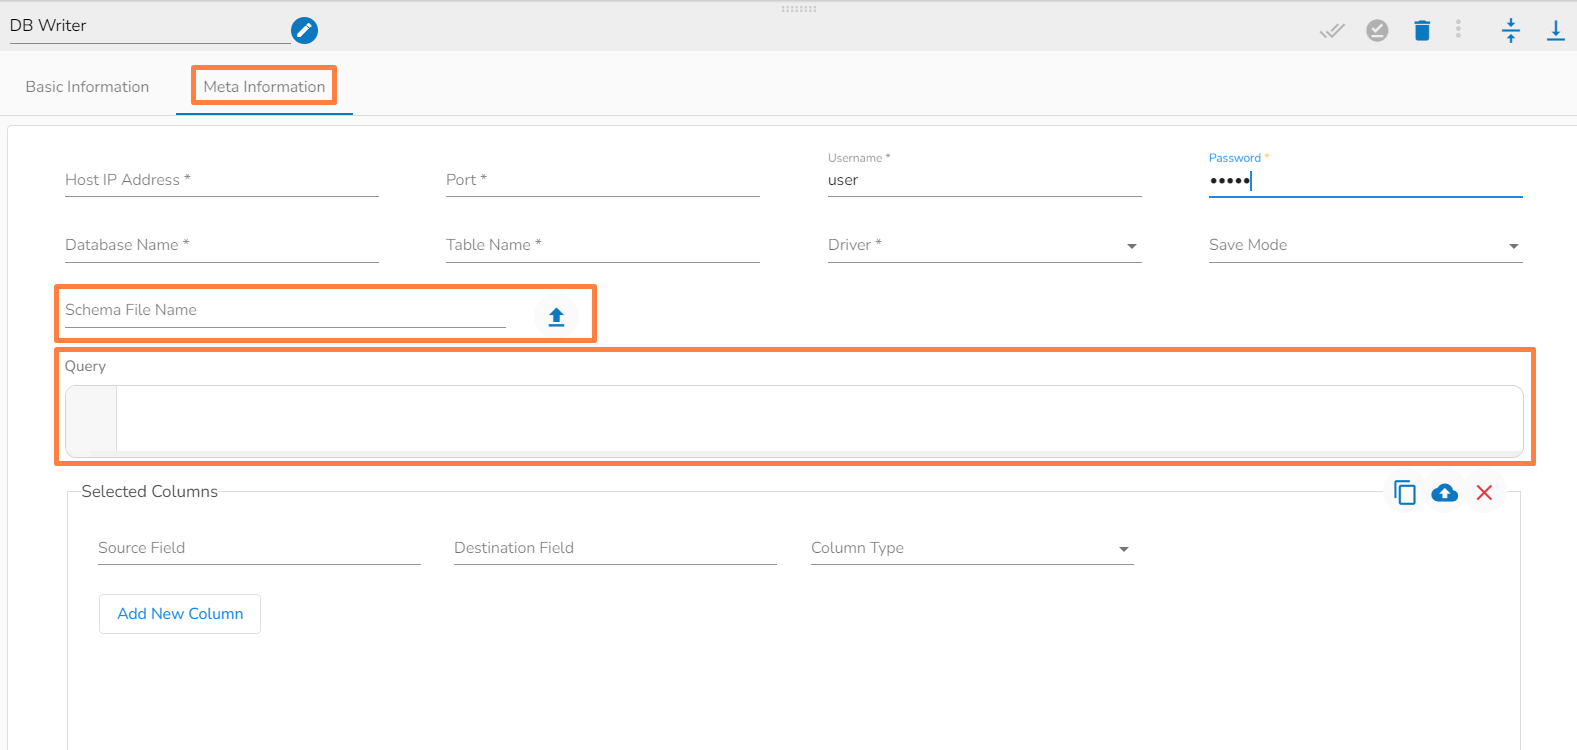The height and width of the screenshot is (750, 1577).
Task: Select the Meta Information tab
Action: point(264,87)
